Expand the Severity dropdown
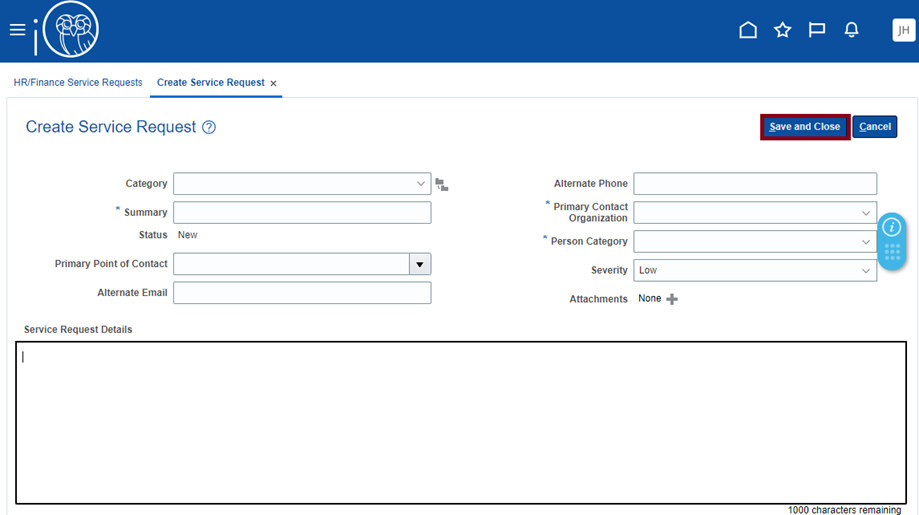Viewport: 919px width, 515px height. [x=866, y=271]
